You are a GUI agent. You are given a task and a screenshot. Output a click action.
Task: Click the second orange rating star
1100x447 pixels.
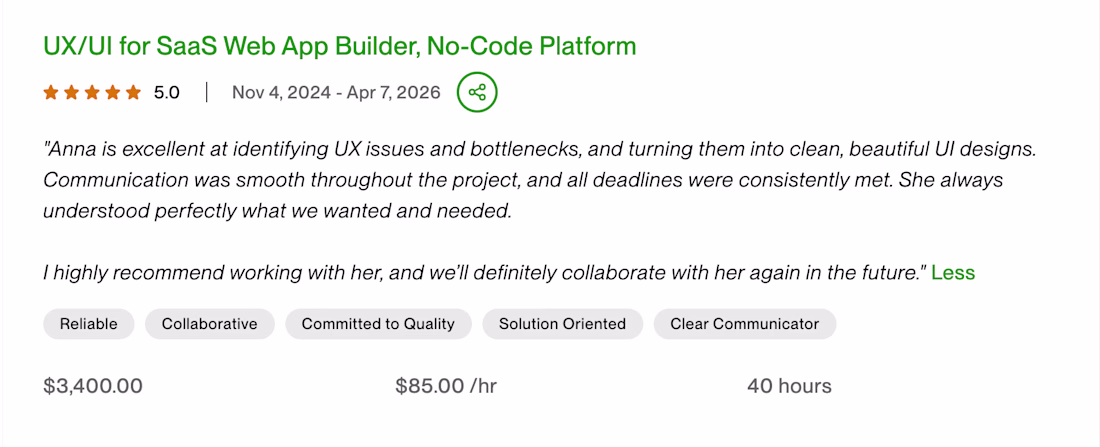[x=72, y=93]
